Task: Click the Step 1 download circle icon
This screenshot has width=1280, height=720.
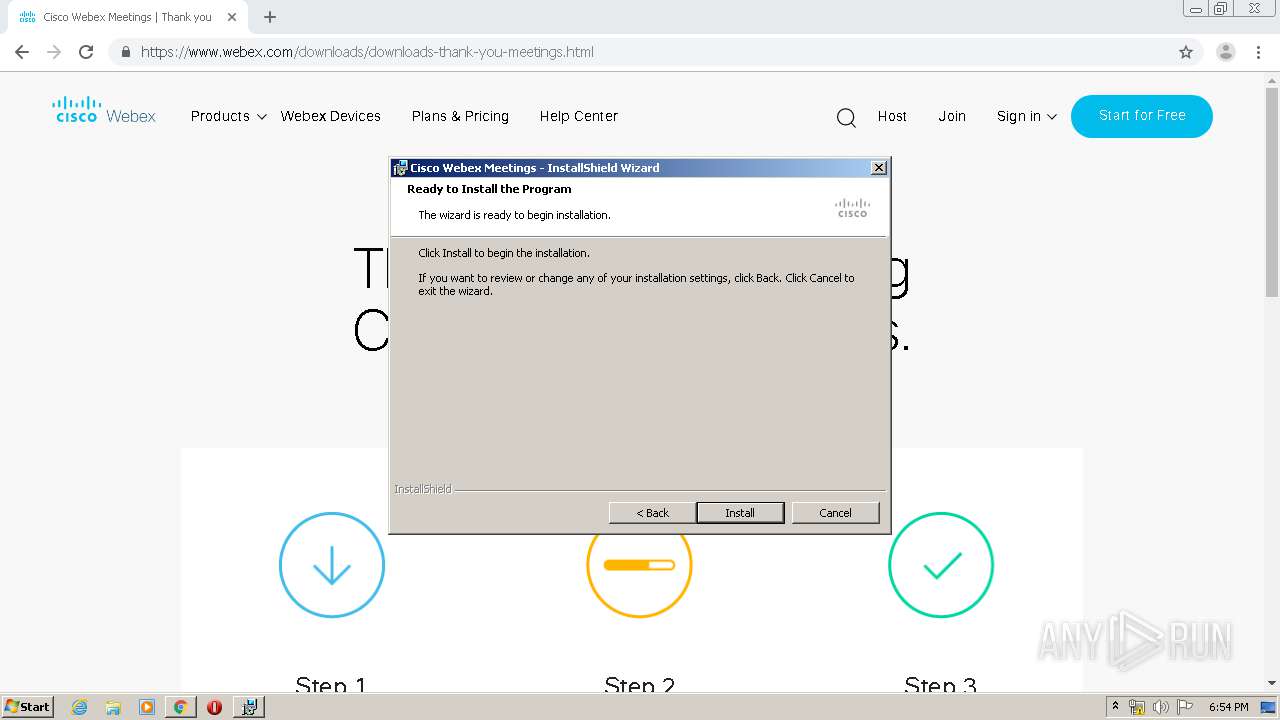Action: [332, 565]
